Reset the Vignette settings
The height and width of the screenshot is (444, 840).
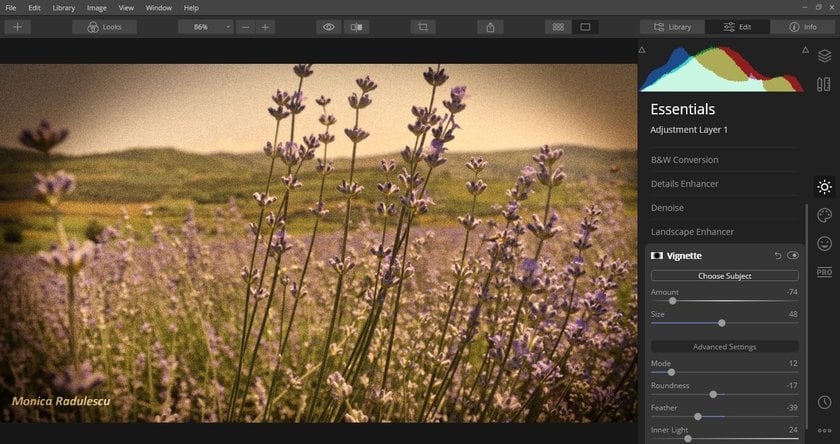coord(778,256)
